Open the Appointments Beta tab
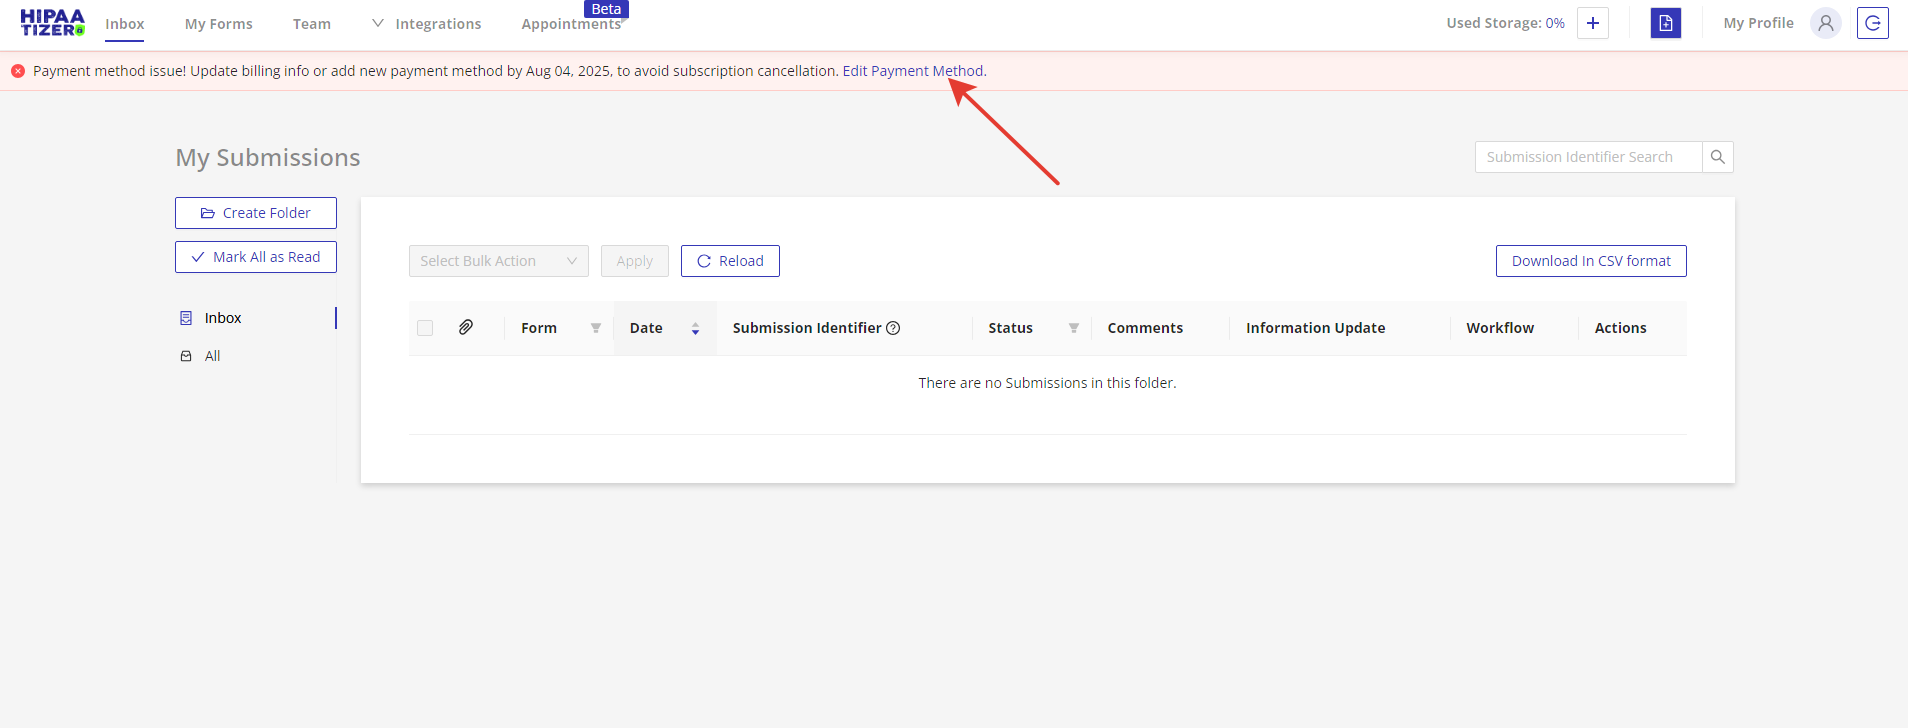 572,24
